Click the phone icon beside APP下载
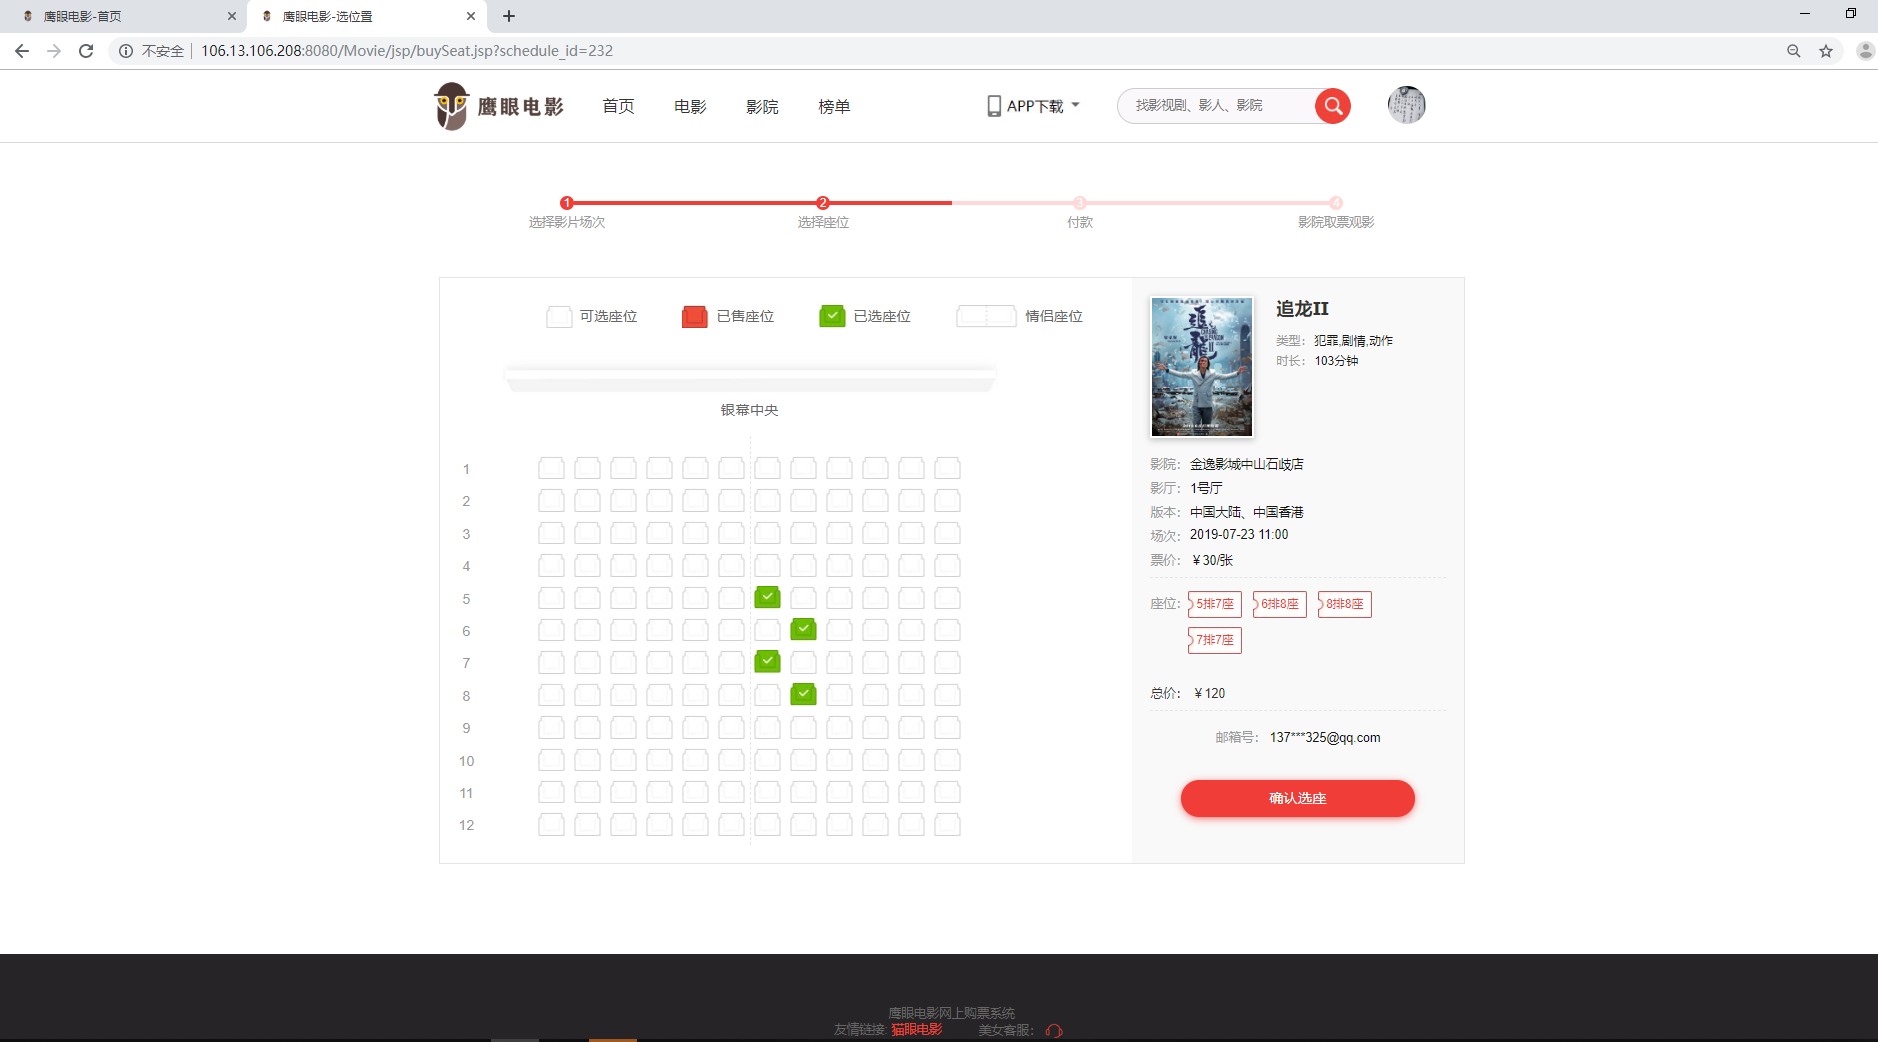1878x1042 pixels. [992, 105]
